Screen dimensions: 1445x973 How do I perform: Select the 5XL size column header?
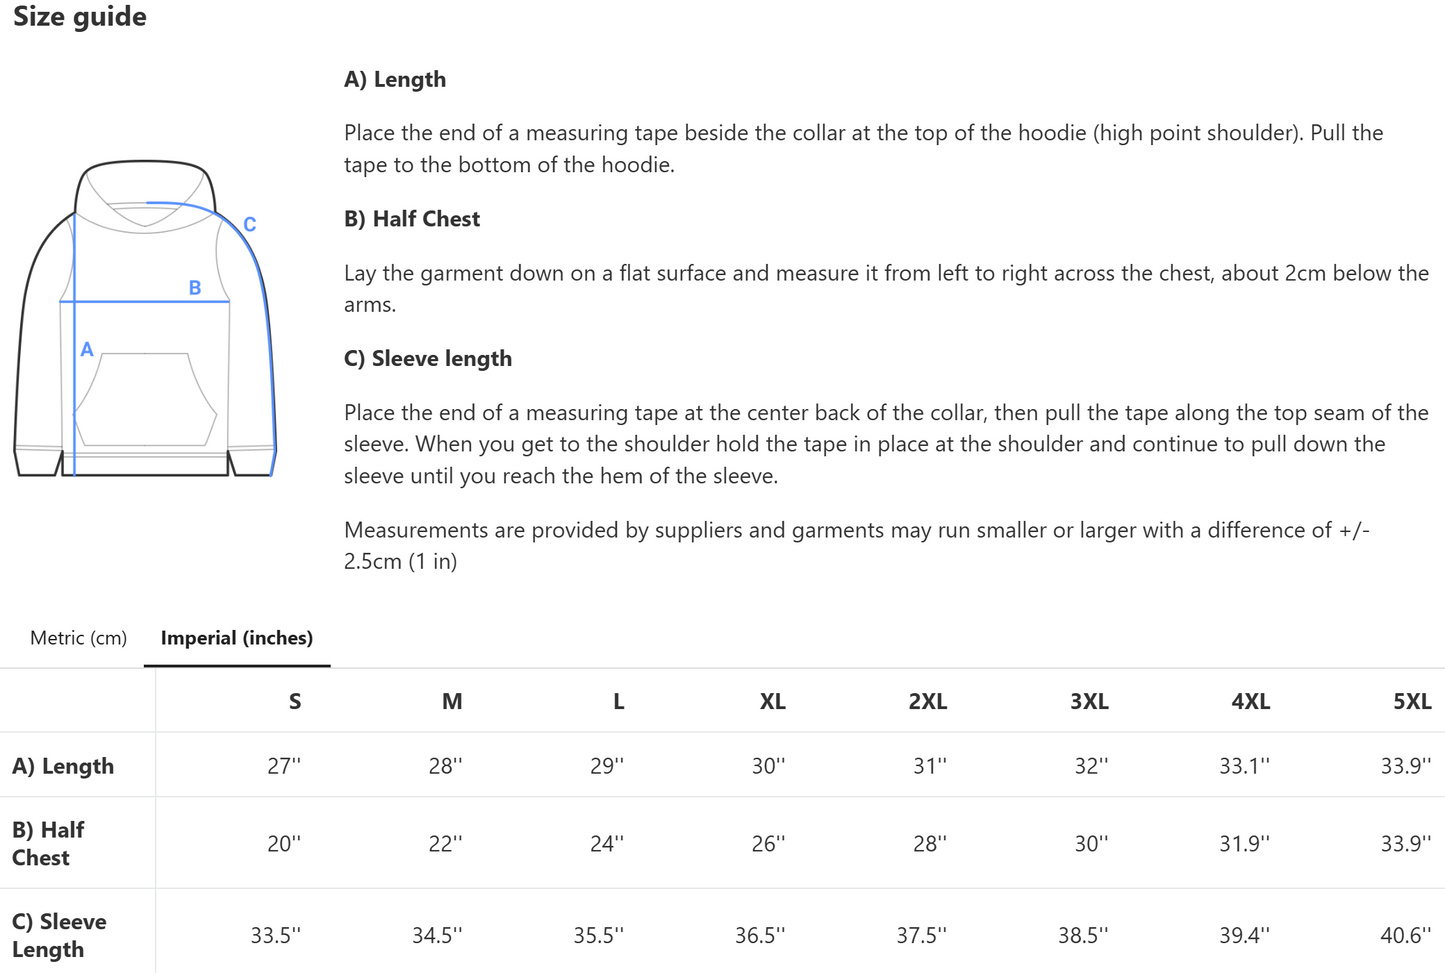(x=1412, y=701)
